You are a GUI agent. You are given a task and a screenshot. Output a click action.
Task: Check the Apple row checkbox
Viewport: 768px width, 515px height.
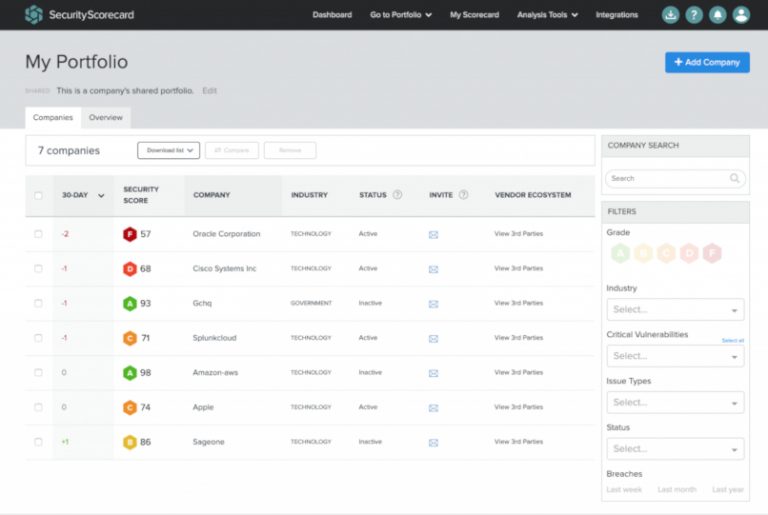pyautogui.click(x=38, y=407)
